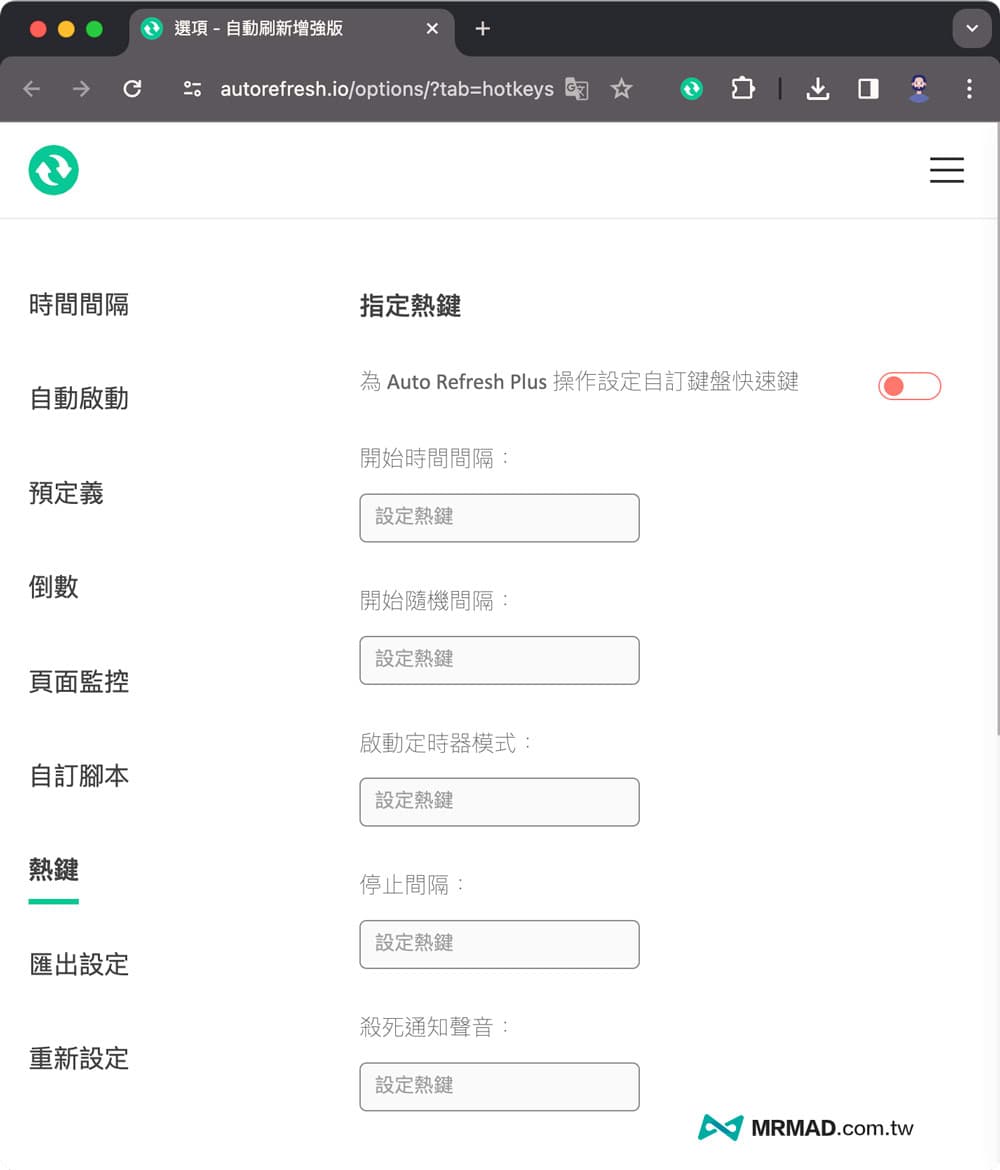
Task: Click the Auto Refresh Plus logo
Action: click(x=54, y=170)
